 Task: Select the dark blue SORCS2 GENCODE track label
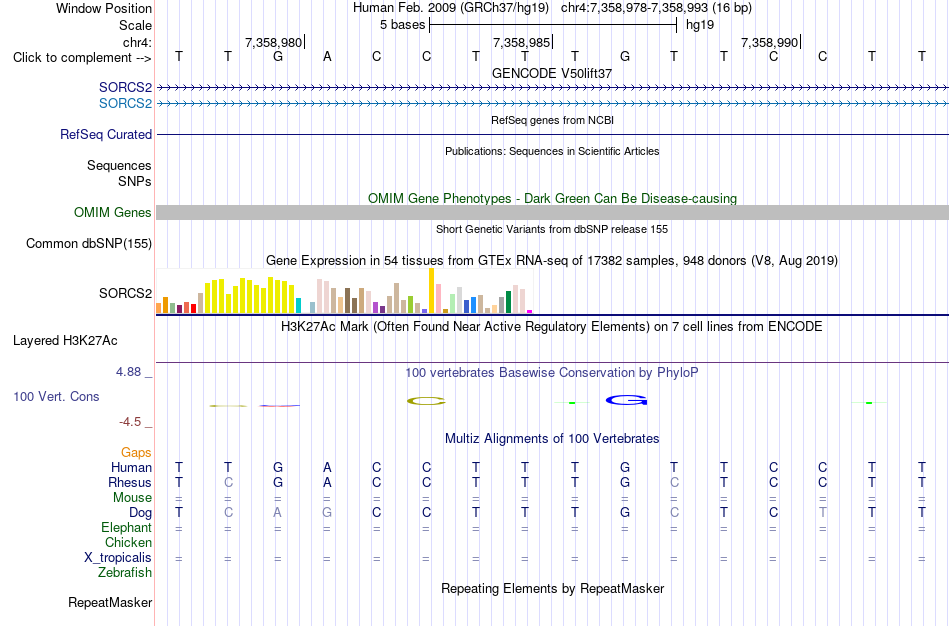pyautogui.click(x=125, y=88)
